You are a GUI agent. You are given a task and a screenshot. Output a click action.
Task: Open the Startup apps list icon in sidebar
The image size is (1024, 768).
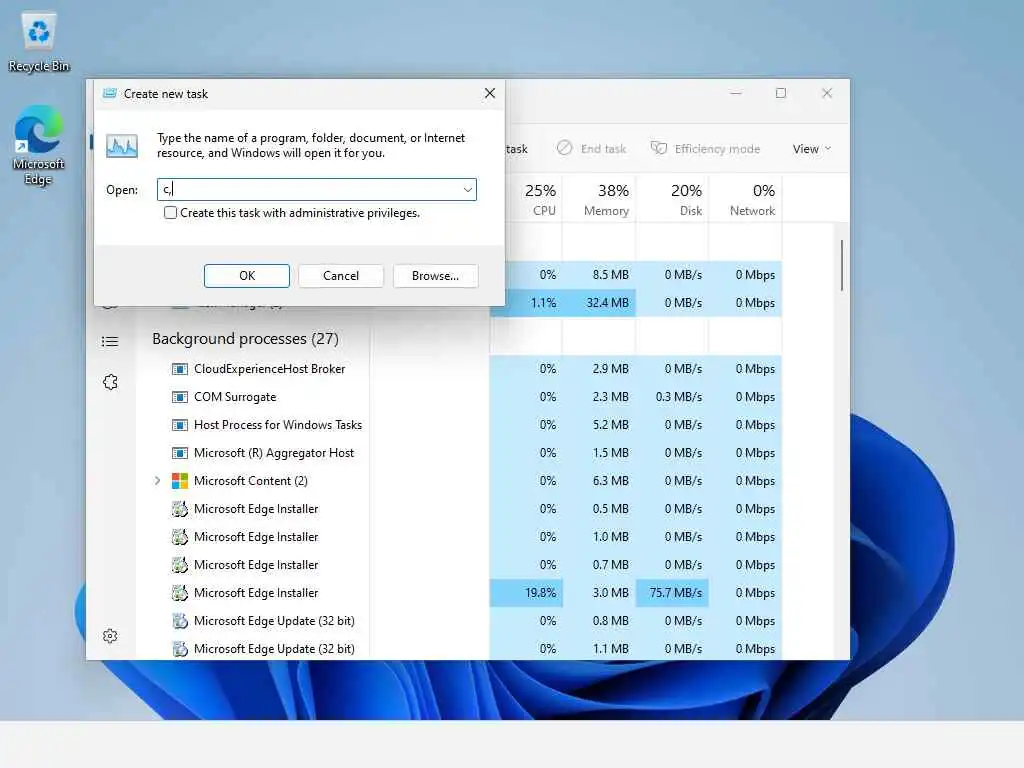pyautogui.click(x=110, y=342)
